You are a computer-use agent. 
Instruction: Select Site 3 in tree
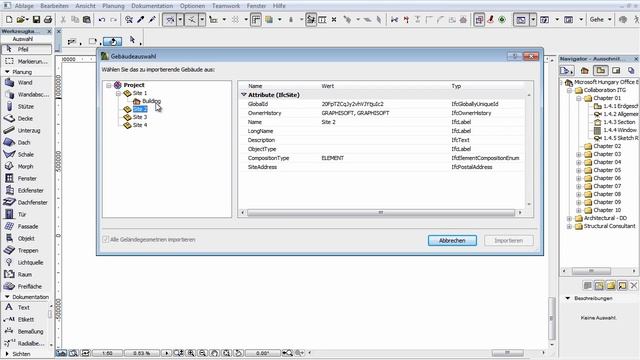pyautogui.click(x=140, y=117)
